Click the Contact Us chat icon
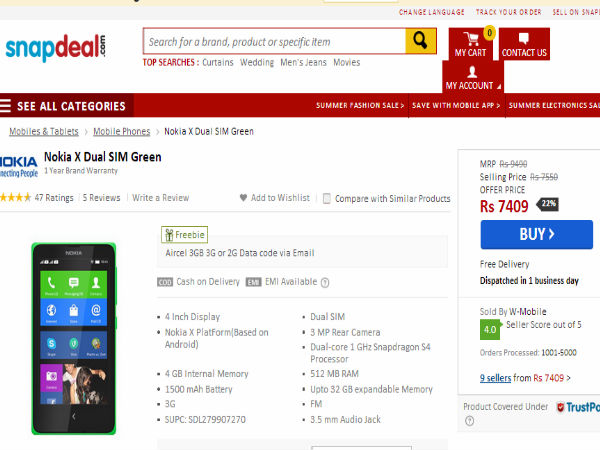 (x=524, y=38)
